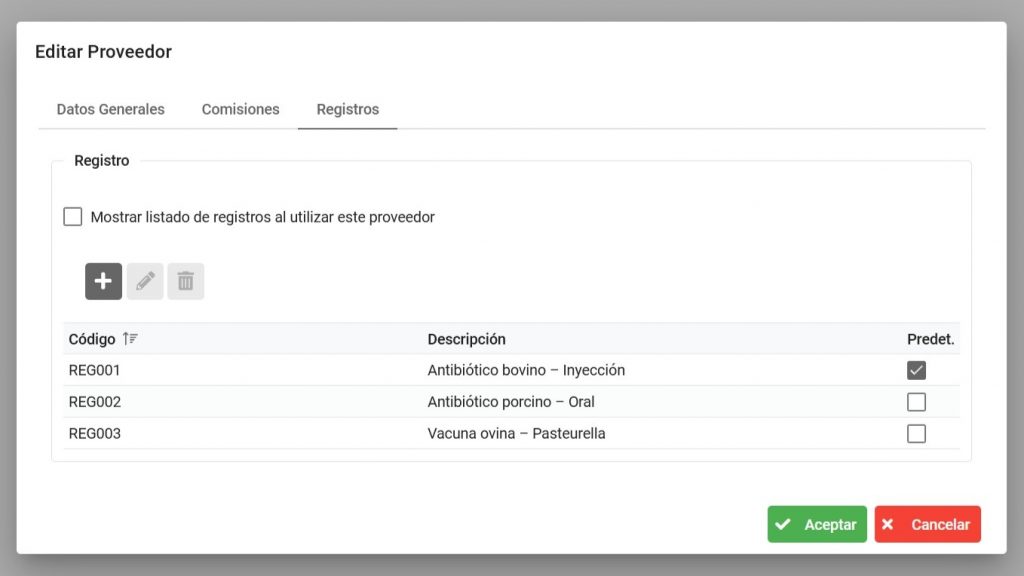This screenshot has width=1024, height=576.
Task: Enable Mostrar listado de registros checkbox
Action: (x=72, y=216)
